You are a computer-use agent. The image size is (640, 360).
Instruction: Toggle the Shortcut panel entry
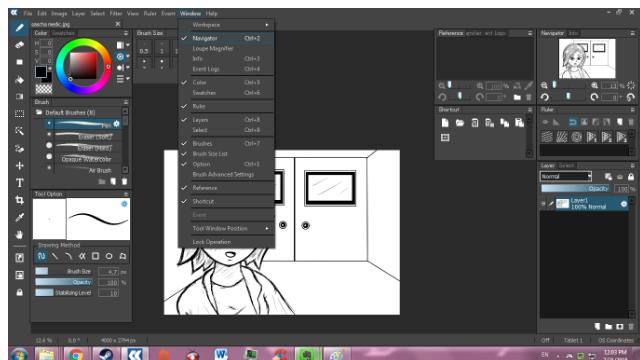click(227, 201)
